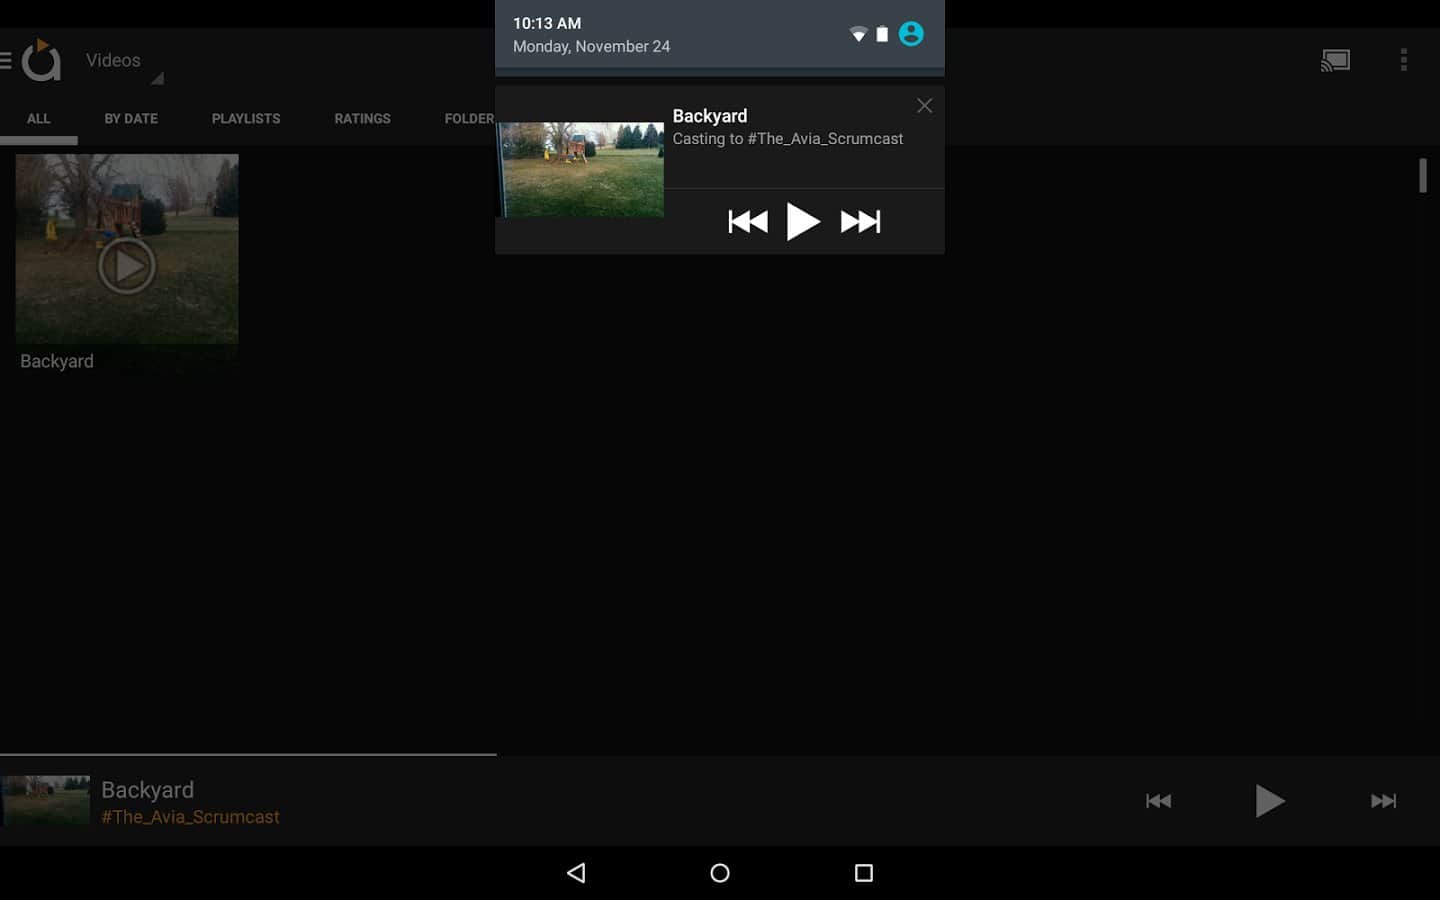Click the Chromecast cast icon
This screenshot has height=900, width=1440.
click(x=1335, y=60)
